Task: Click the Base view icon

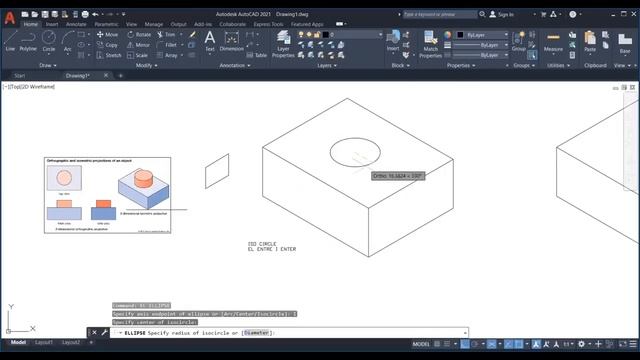Action: point(624,43)
